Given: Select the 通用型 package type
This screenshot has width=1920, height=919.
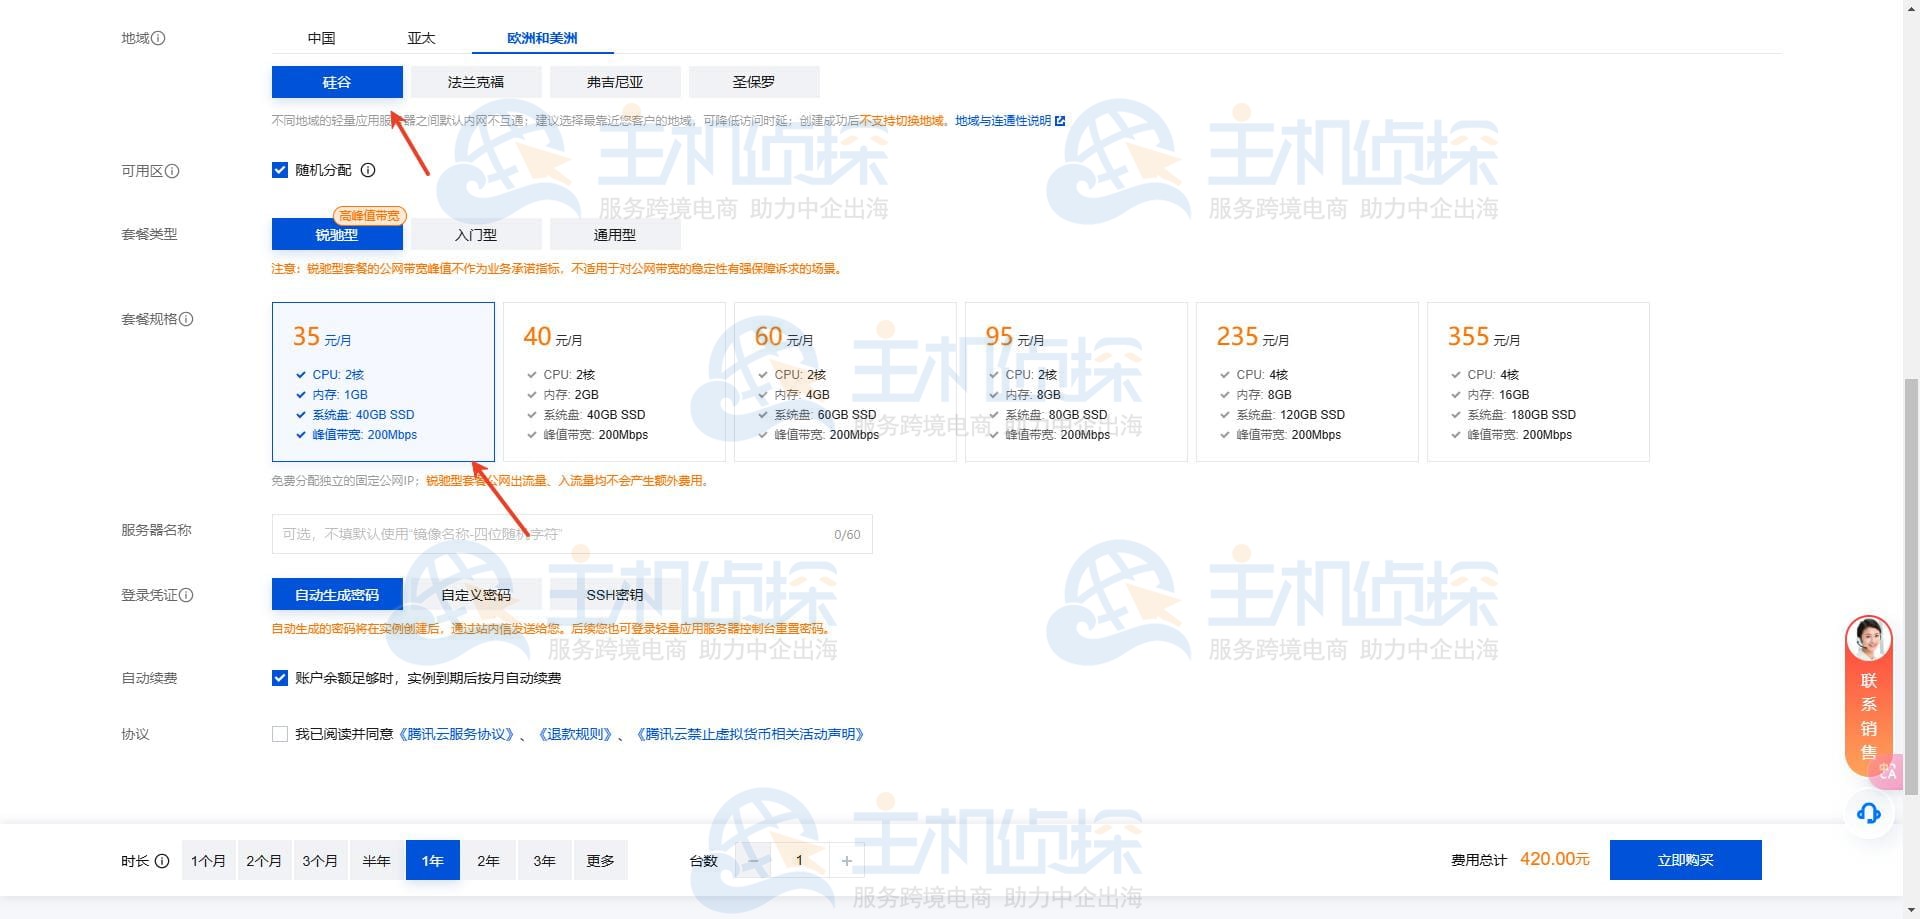Looking at the screenshot, I should [615, 235].
